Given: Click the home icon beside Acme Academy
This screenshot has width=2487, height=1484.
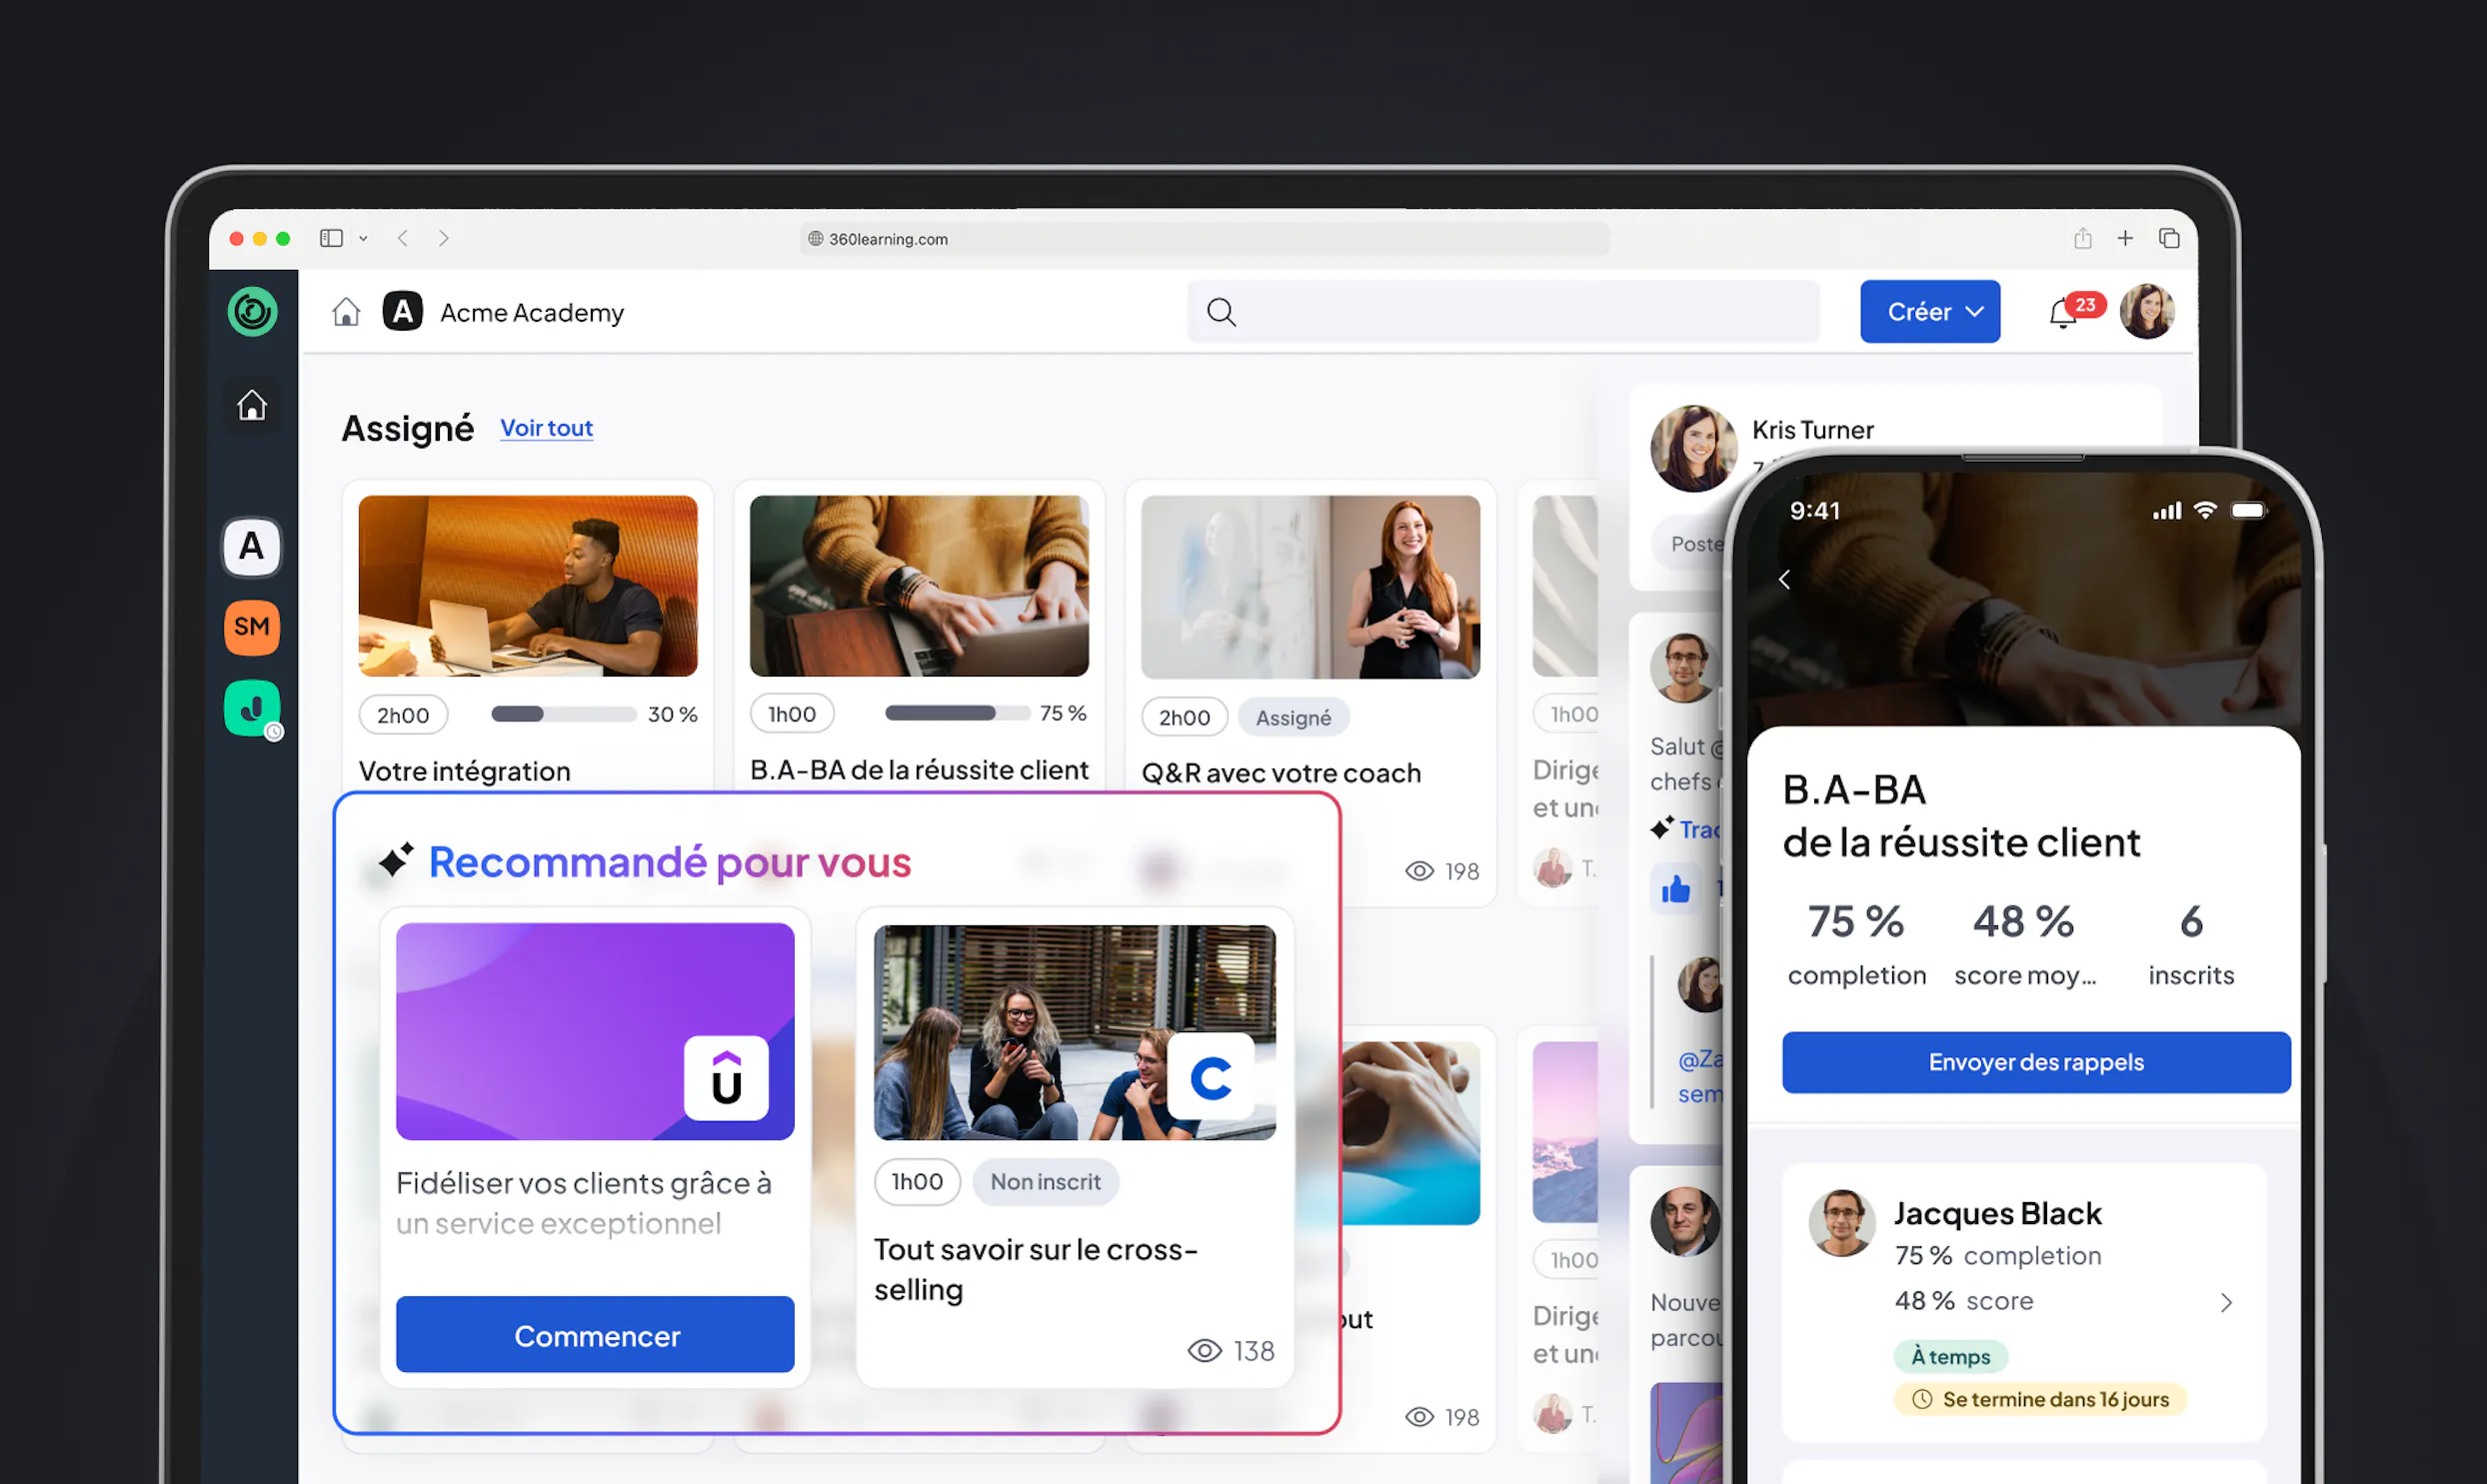Looking at the screenshot, I should pos(346,312).
